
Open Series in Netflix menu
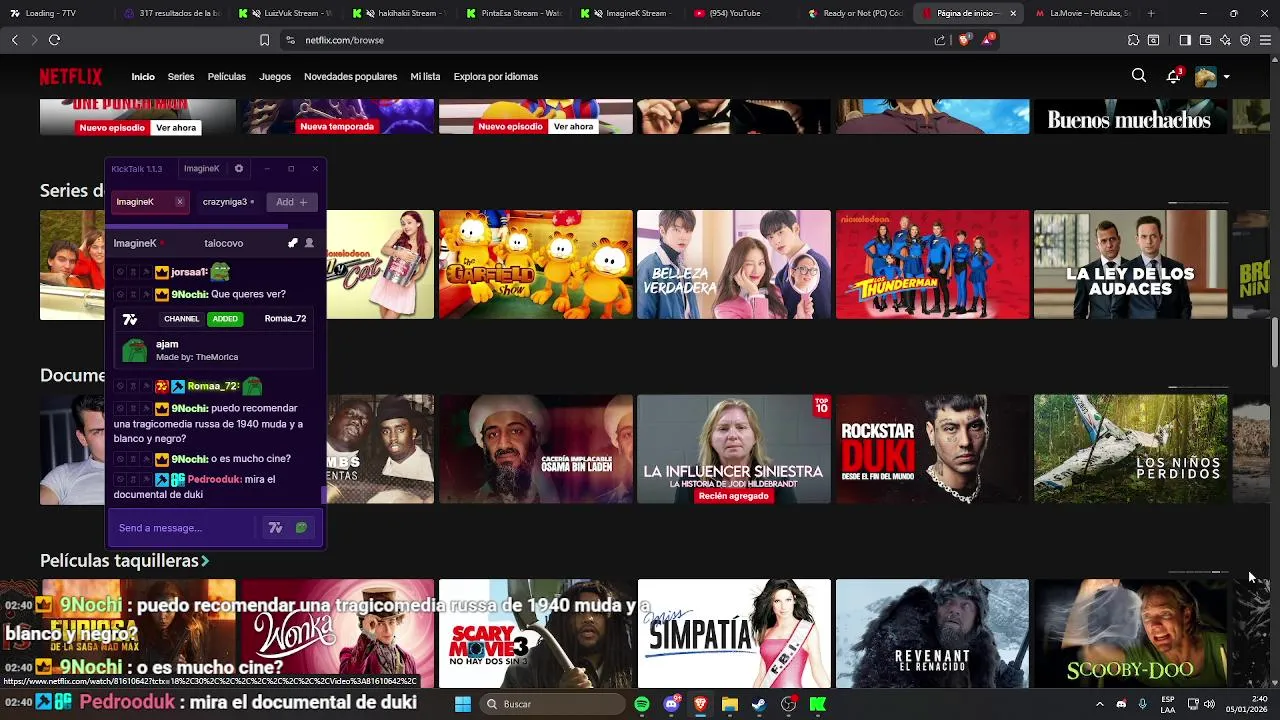click(x=181, y=77)
